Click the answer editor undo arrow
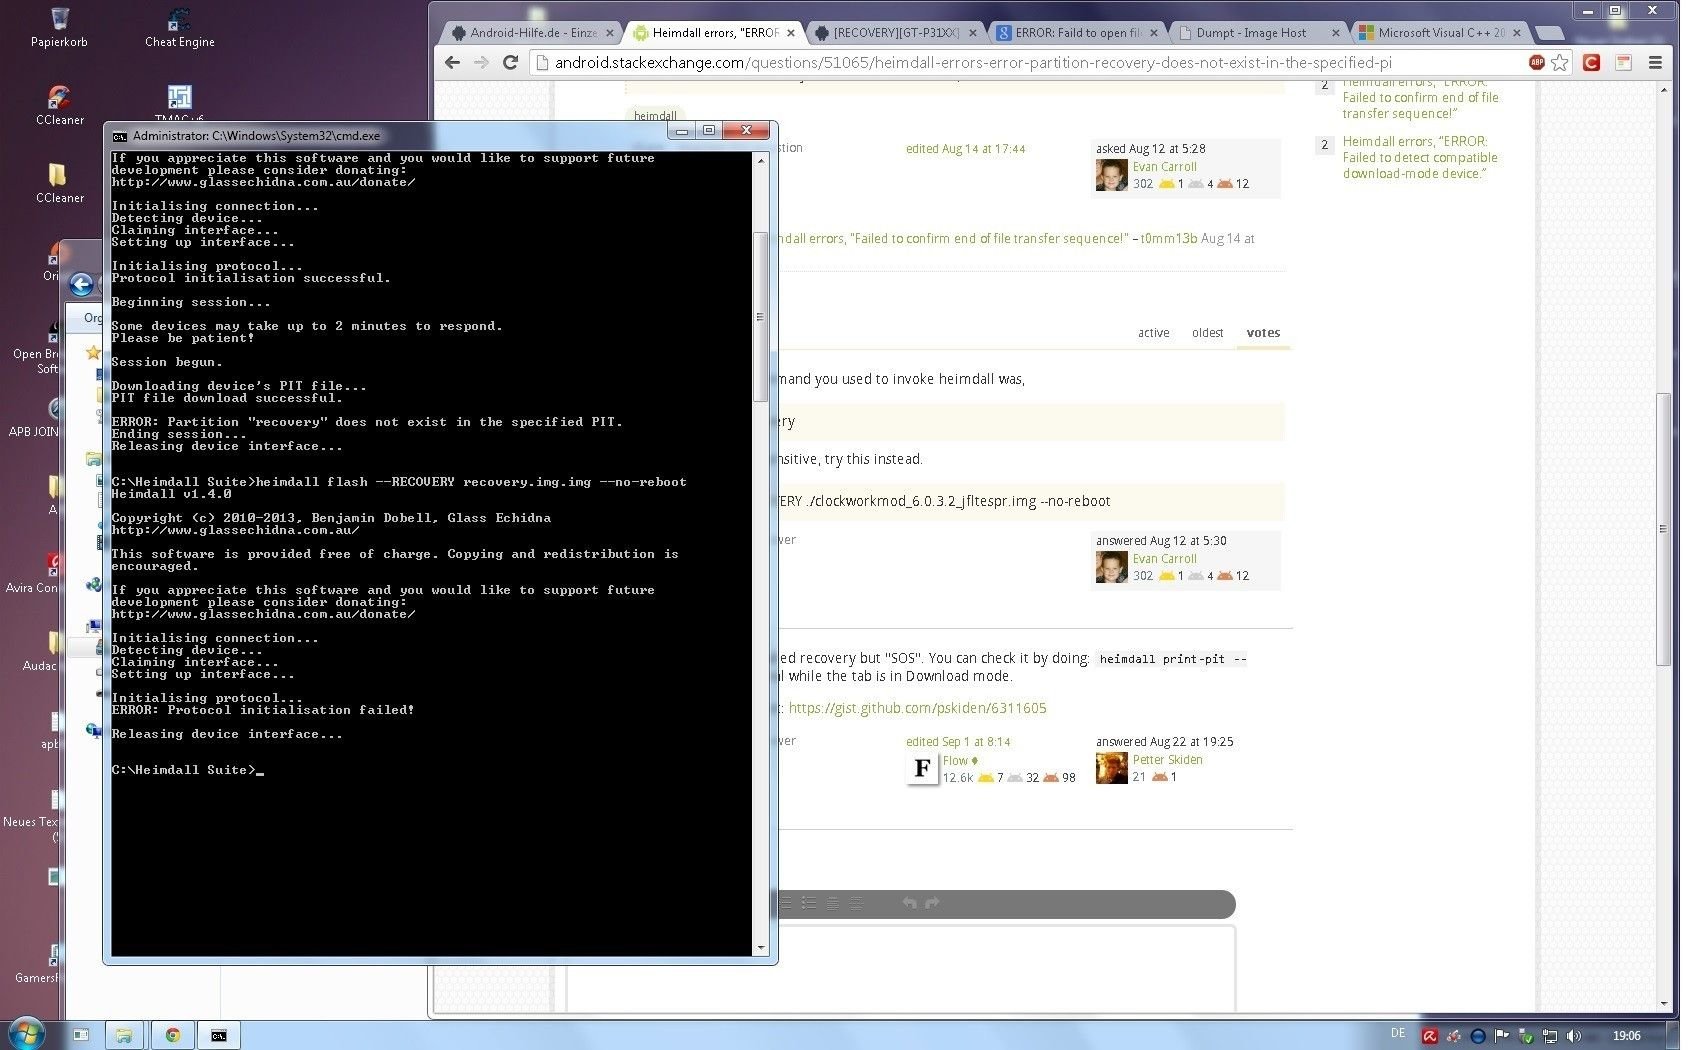 pyautogui.click(x=909, y=903)
